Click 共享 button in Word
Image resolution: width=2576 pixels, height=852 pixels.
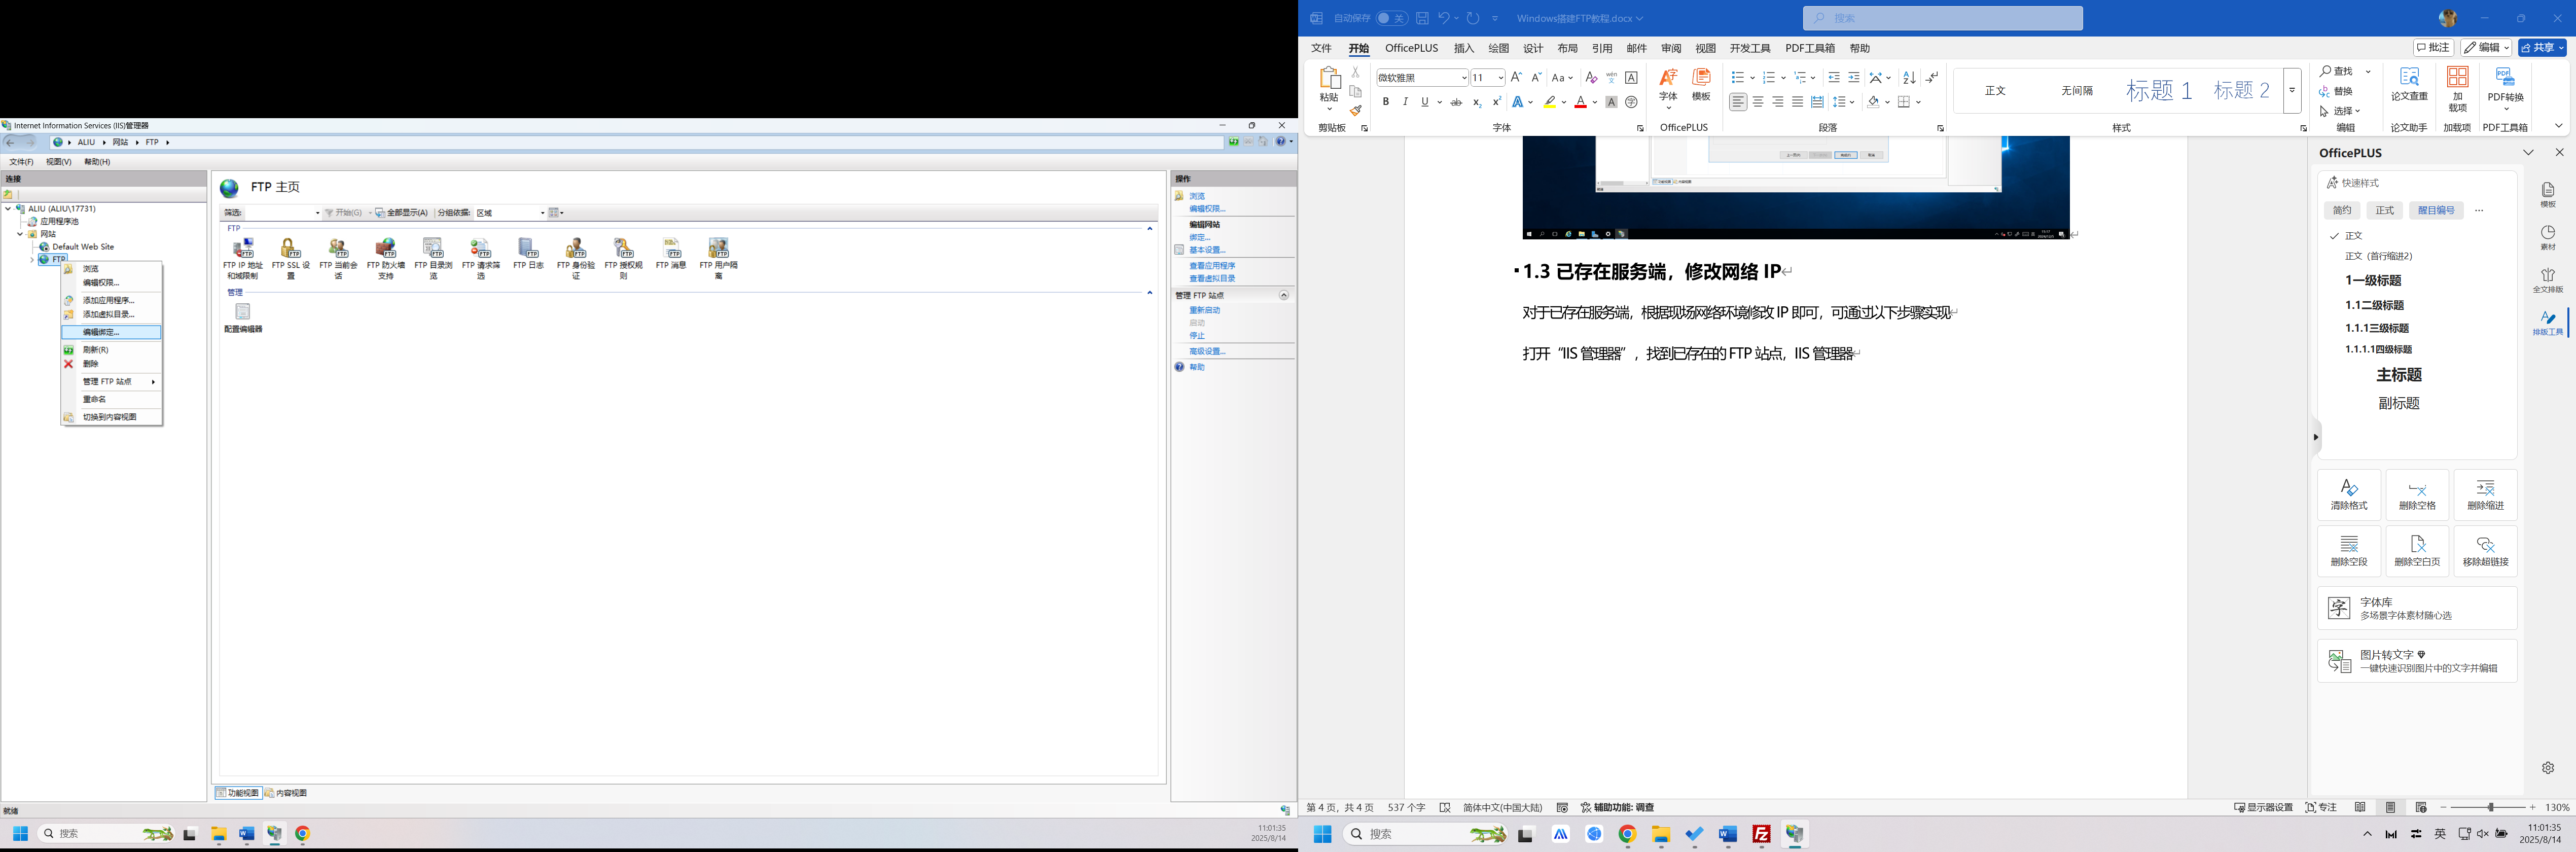point(2542,48)
